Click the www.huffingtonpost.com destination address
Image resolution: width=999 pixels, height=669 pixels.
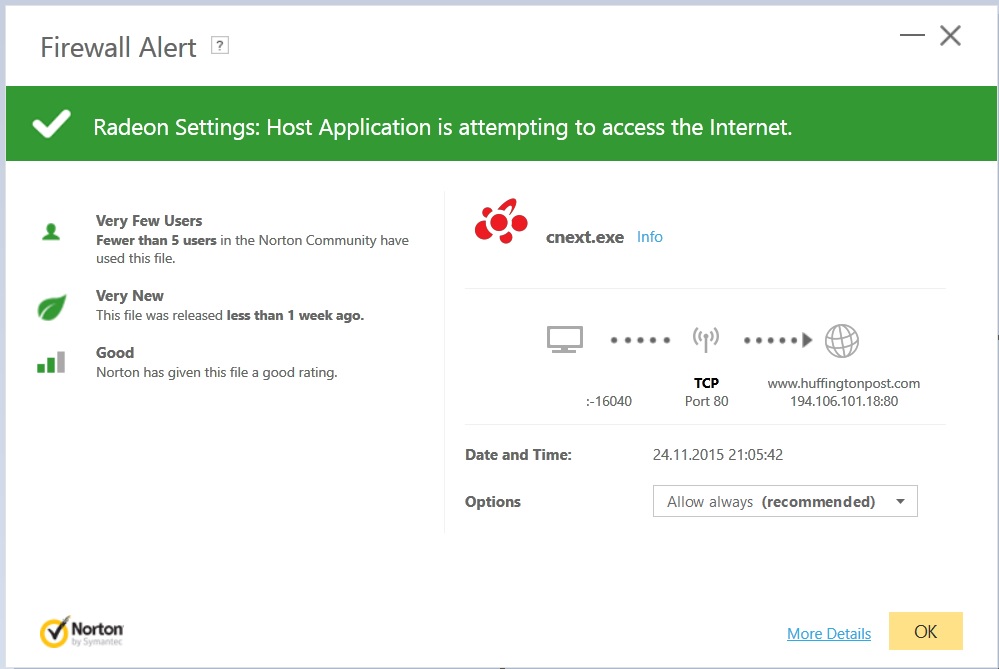click(844, 384)
